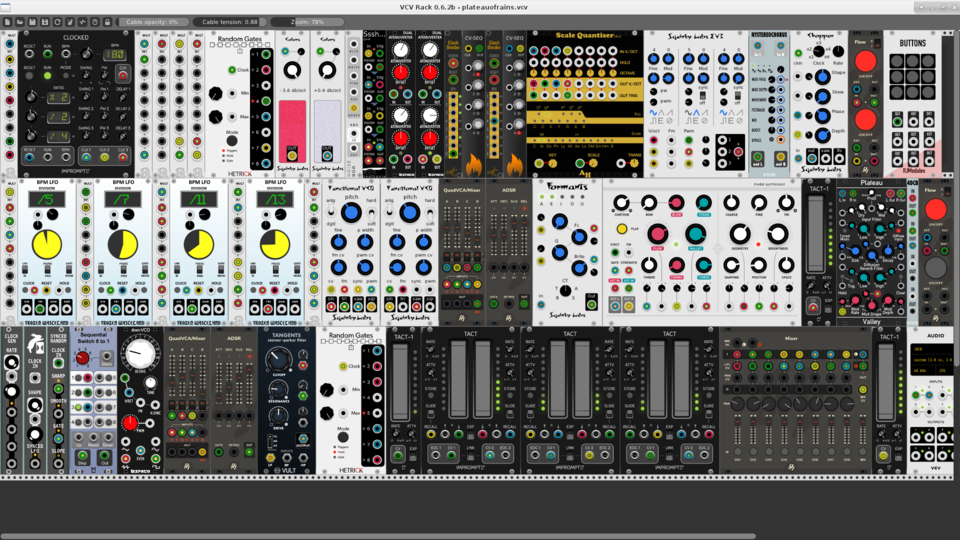Click the Save patch floppy icon
This screenshot has width=960, height=540.
(x=32, y=22)
